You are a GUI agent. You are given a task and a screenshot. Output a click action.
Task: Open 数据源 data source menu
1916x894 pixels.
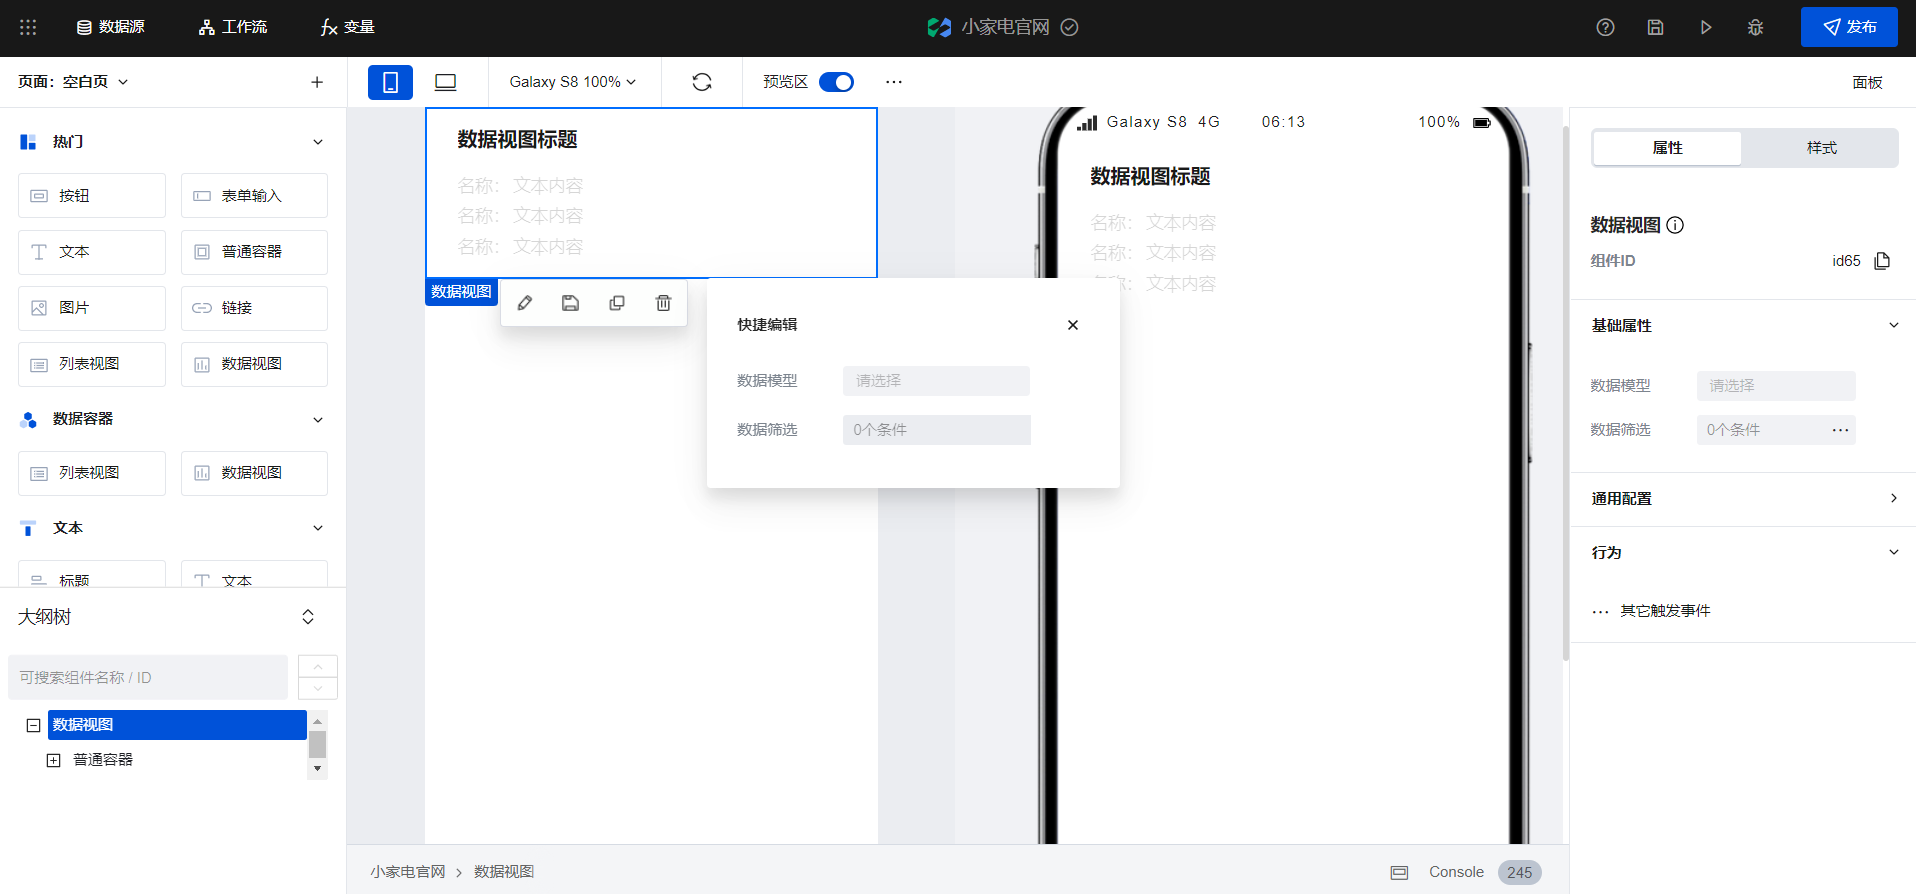tap(111, 27)
